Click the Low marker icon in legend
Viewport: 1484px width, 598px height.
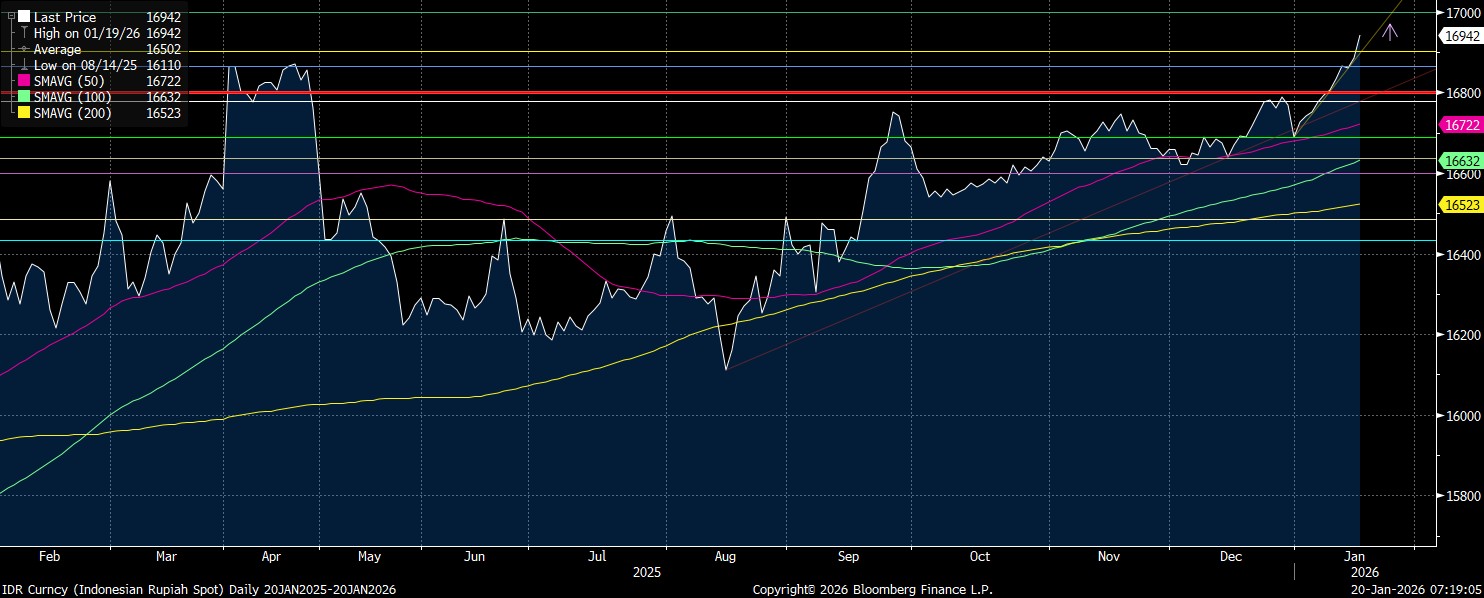coord(24,65)
